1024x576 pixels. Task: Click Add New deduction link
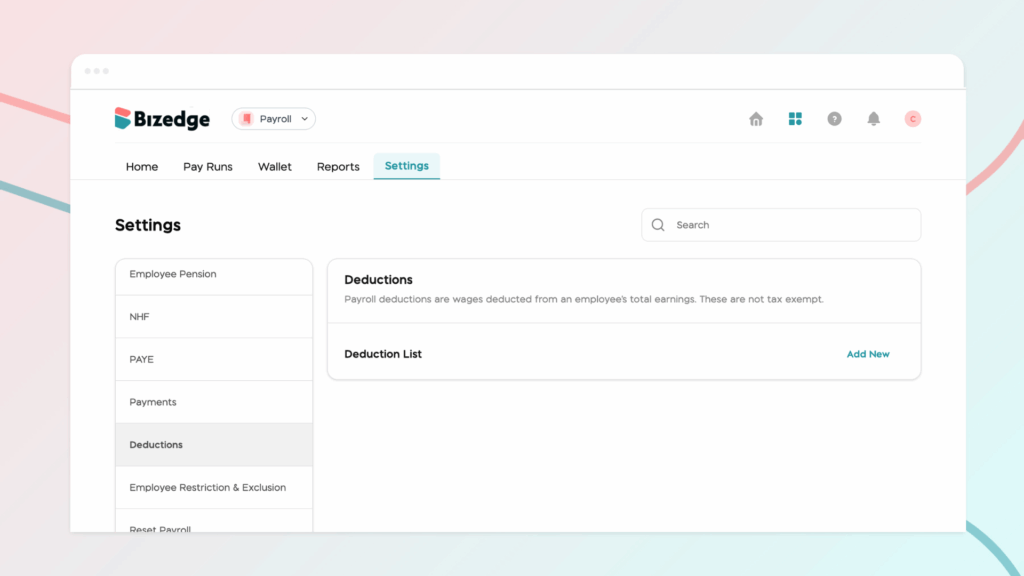pos(868,354)
